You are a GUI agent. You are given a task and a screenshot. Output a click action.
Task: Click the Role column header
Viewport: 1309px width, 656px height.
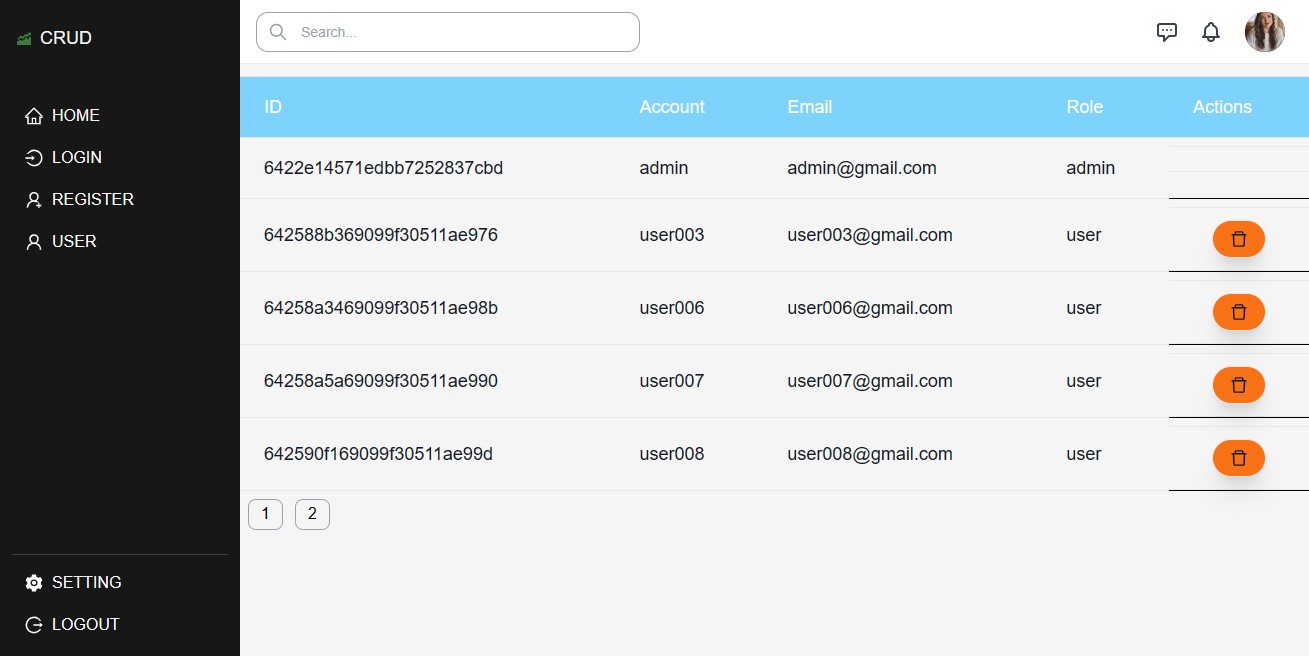[x=1085, y=107]
